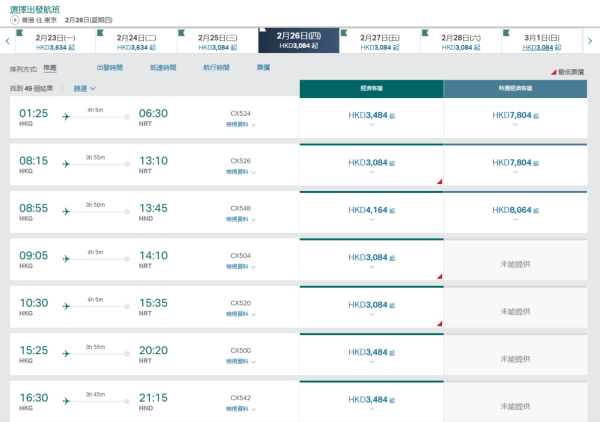The image size is (600, 422).
Task: Click the red lowest-fare triangle legend icon
Action: tap(555, 73)
